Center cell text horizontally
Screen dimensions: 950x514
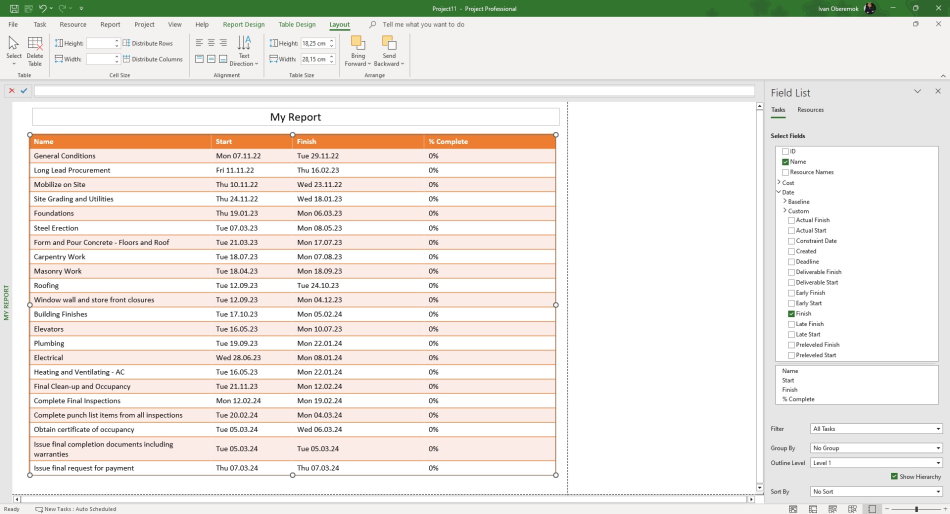pyautogui.click(x=211, y=42)
